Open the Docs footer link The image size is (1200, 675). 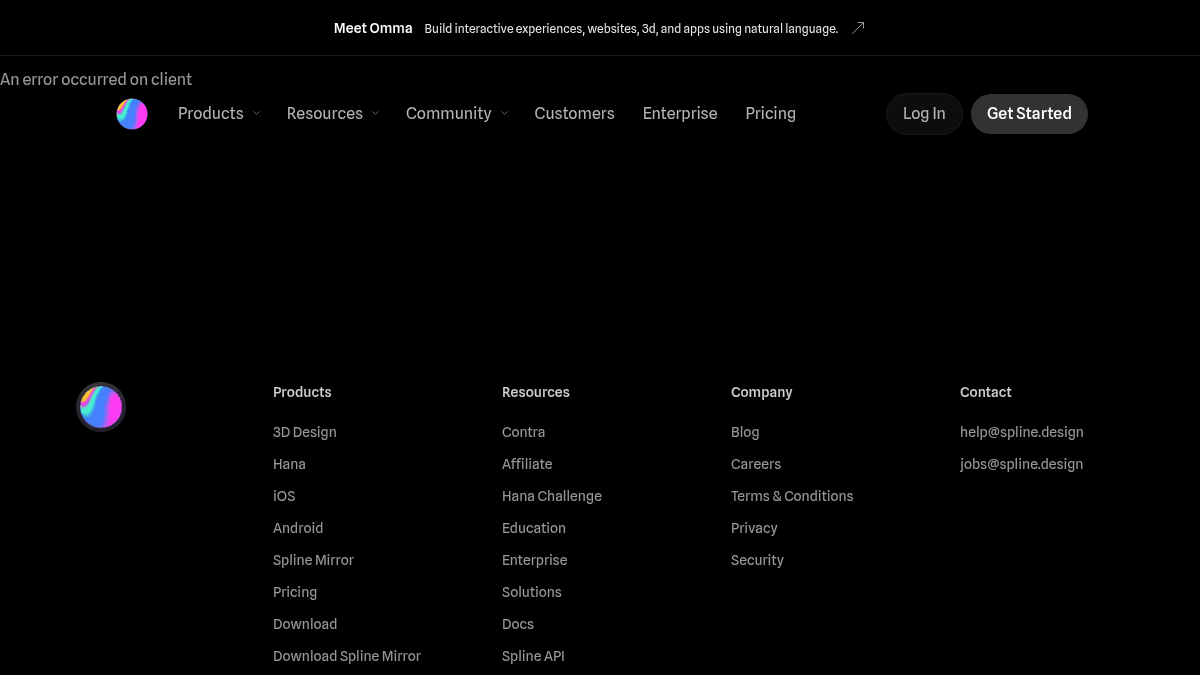[x=518, y=624]
